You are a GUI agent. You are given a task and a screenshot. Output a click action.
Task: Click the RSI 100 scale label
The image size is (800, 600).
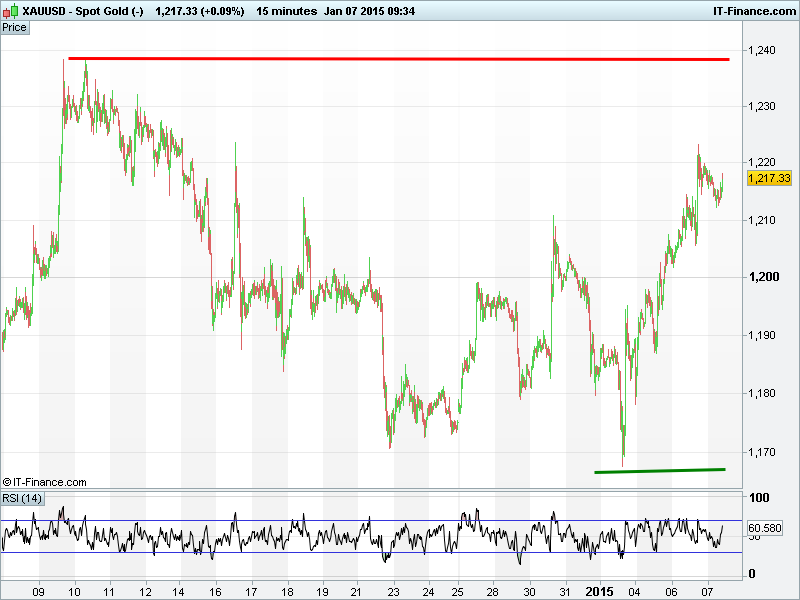(759, 498)
